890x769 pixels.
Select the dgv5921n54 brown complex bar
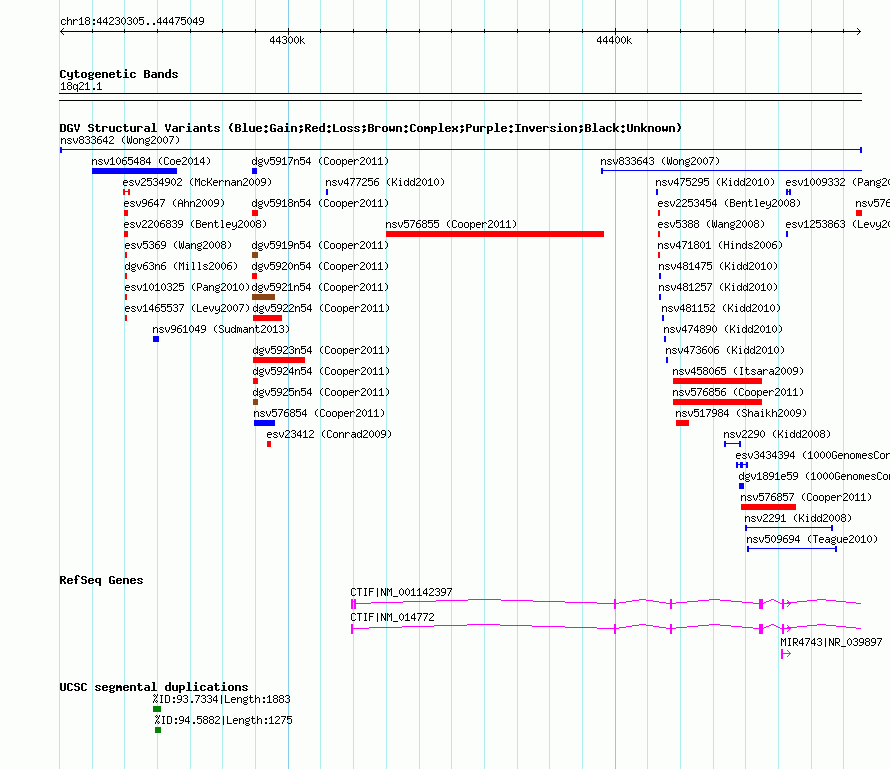pyautogui.click(x=263, y=297)
